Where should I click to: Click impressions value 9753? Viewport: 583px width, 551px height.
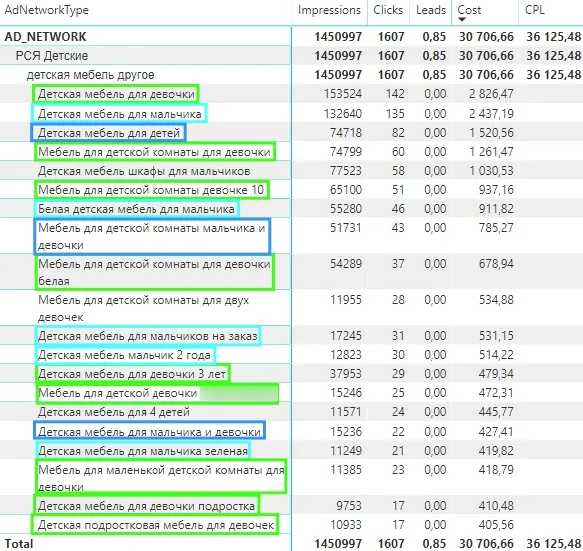[349, 505]
